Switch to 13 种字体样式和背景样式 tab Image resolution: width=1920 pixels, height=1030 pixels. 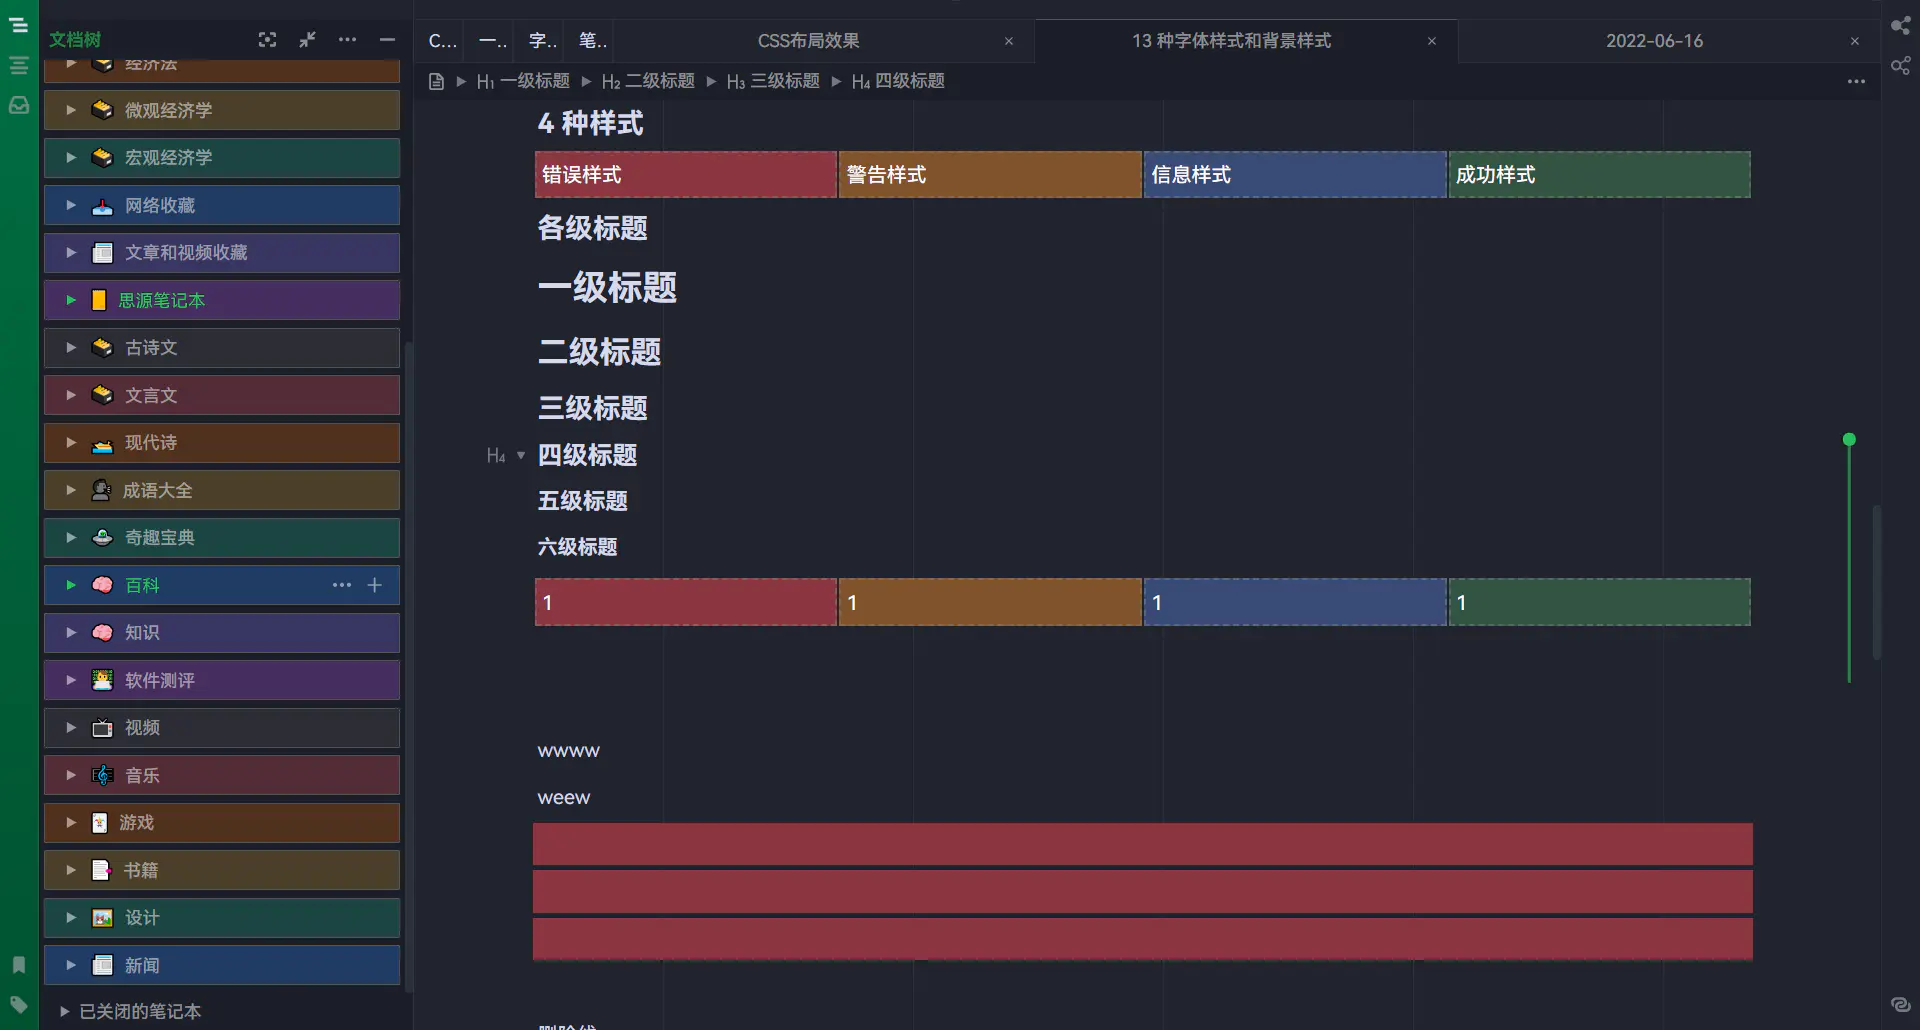click(1231, 41)
